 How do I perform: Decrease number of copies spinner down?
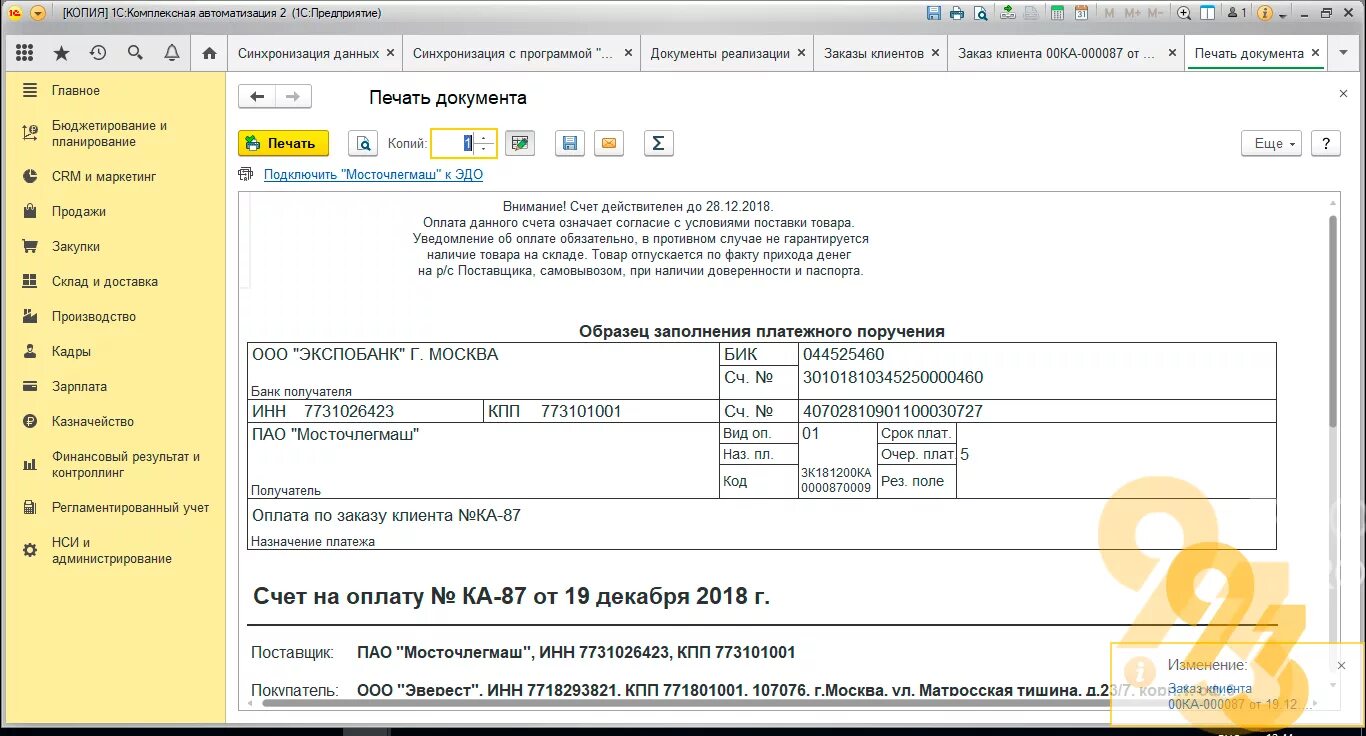tap(484, 149)
